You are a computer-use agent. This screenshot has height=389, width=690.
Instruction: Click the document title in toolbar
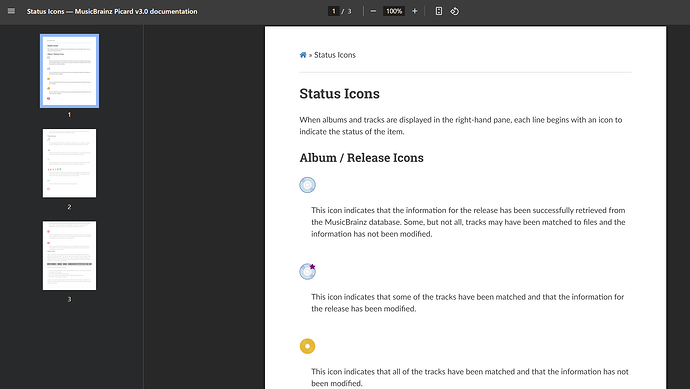pyautogui.click(x=112, y=11)
